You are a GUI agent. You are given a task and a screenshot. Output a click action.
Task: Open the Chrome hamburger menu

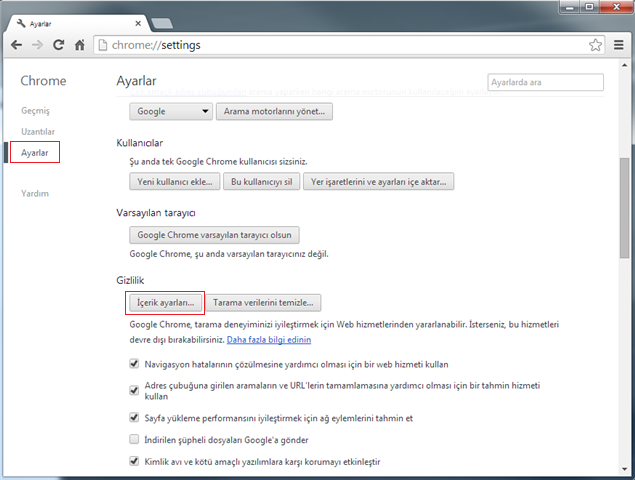click(618, 45)
